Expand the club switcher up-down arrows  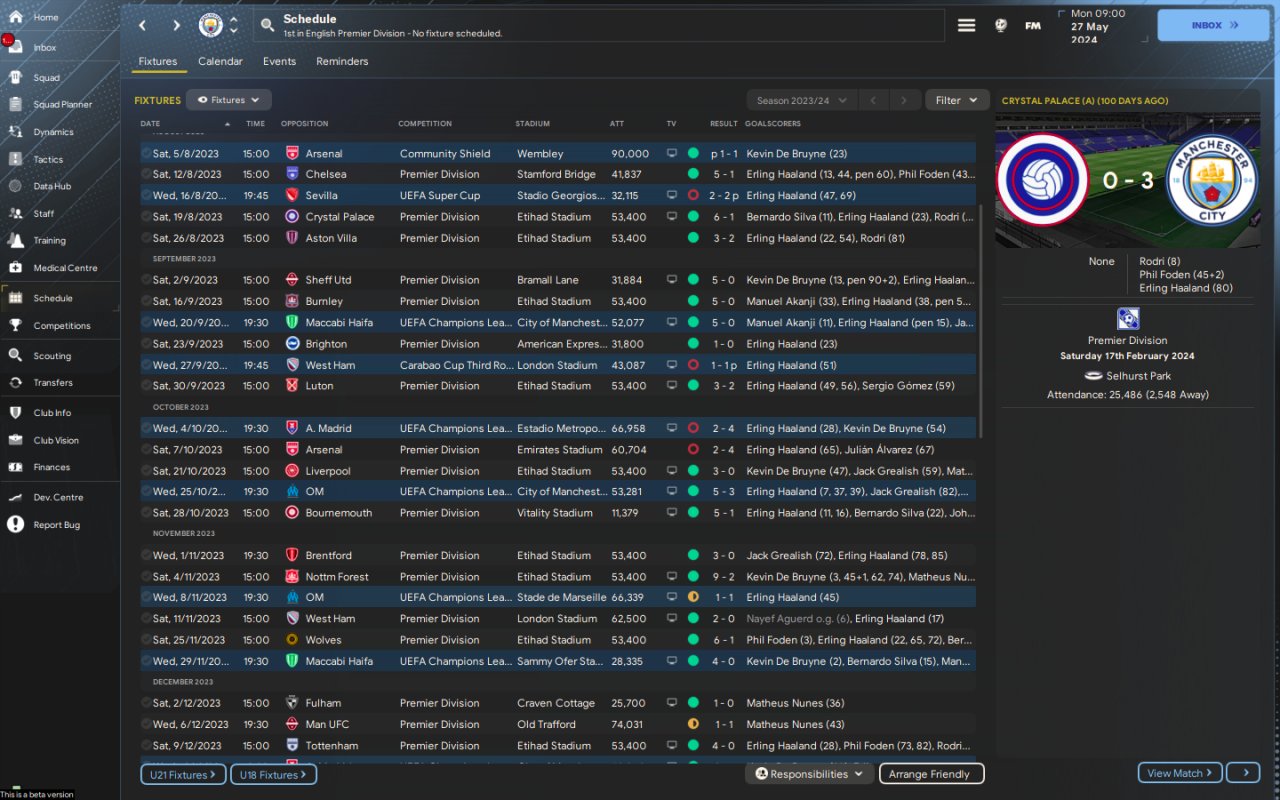[x=234, y=25]
